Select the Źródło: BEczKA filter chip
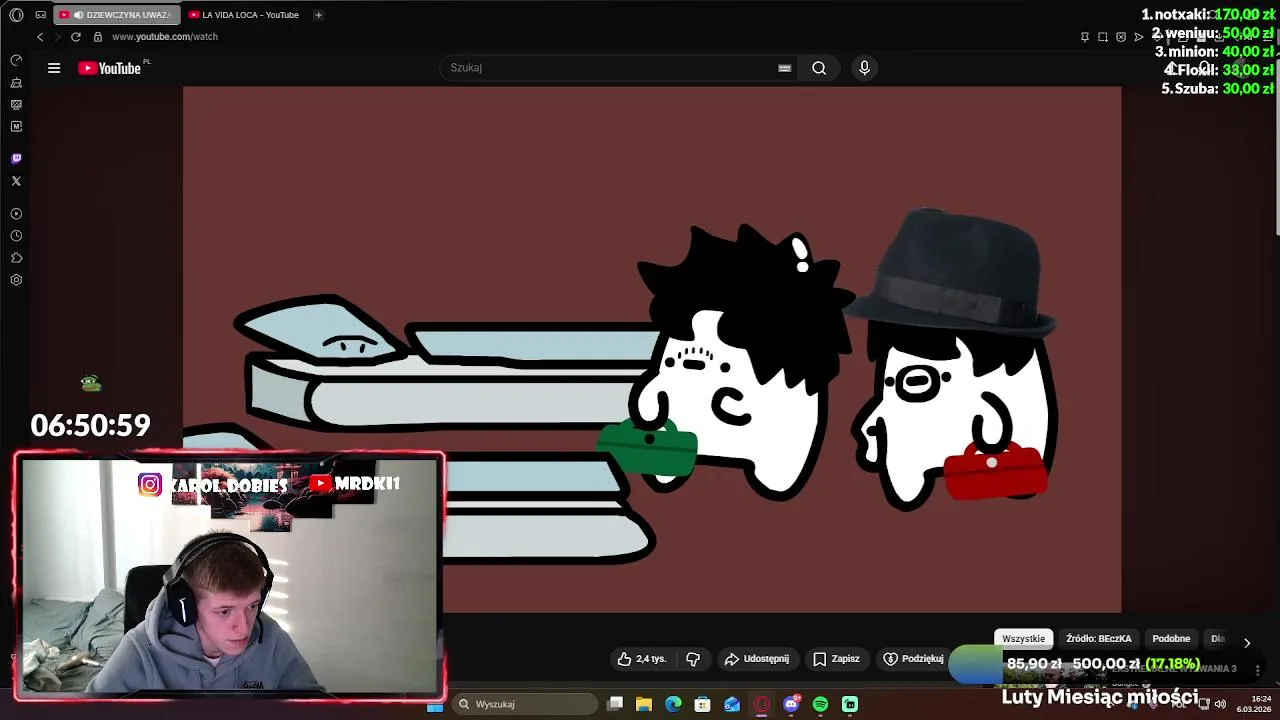This screenshot has width=1280, height=720. pos(1099,638)
